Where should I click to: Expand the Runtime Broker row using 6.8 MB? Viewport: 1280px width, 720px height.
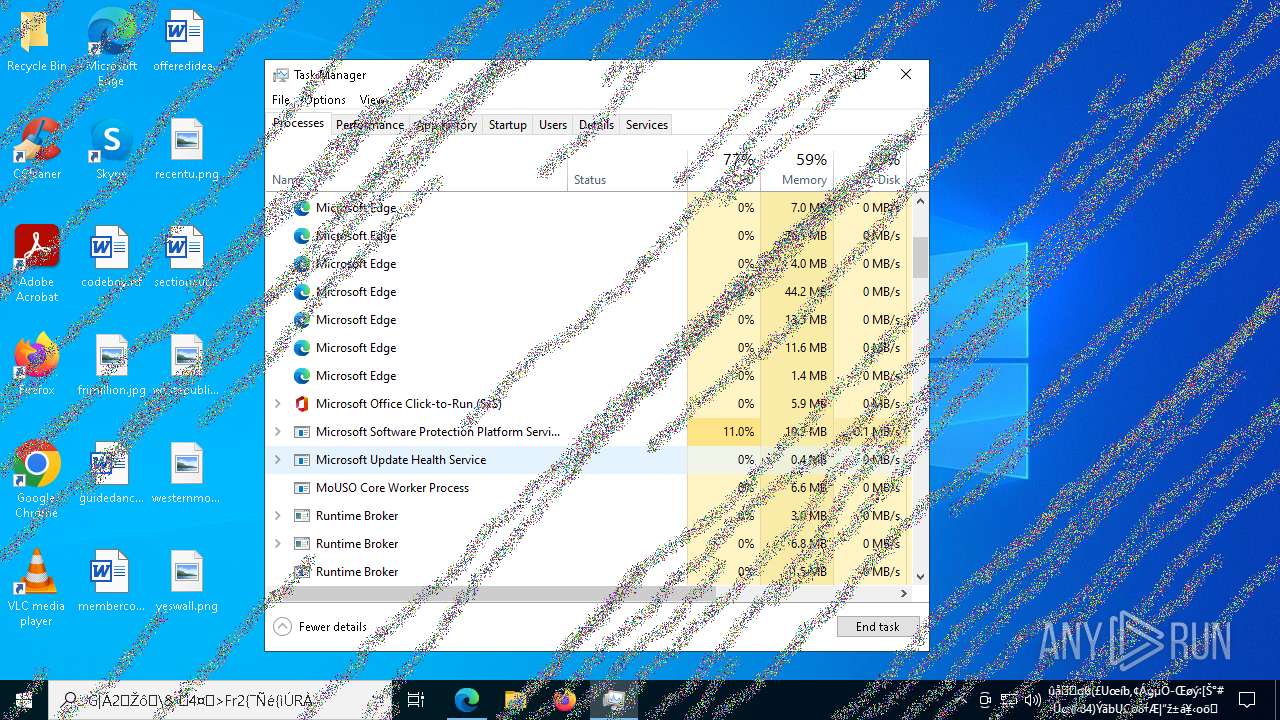[278, 544]
